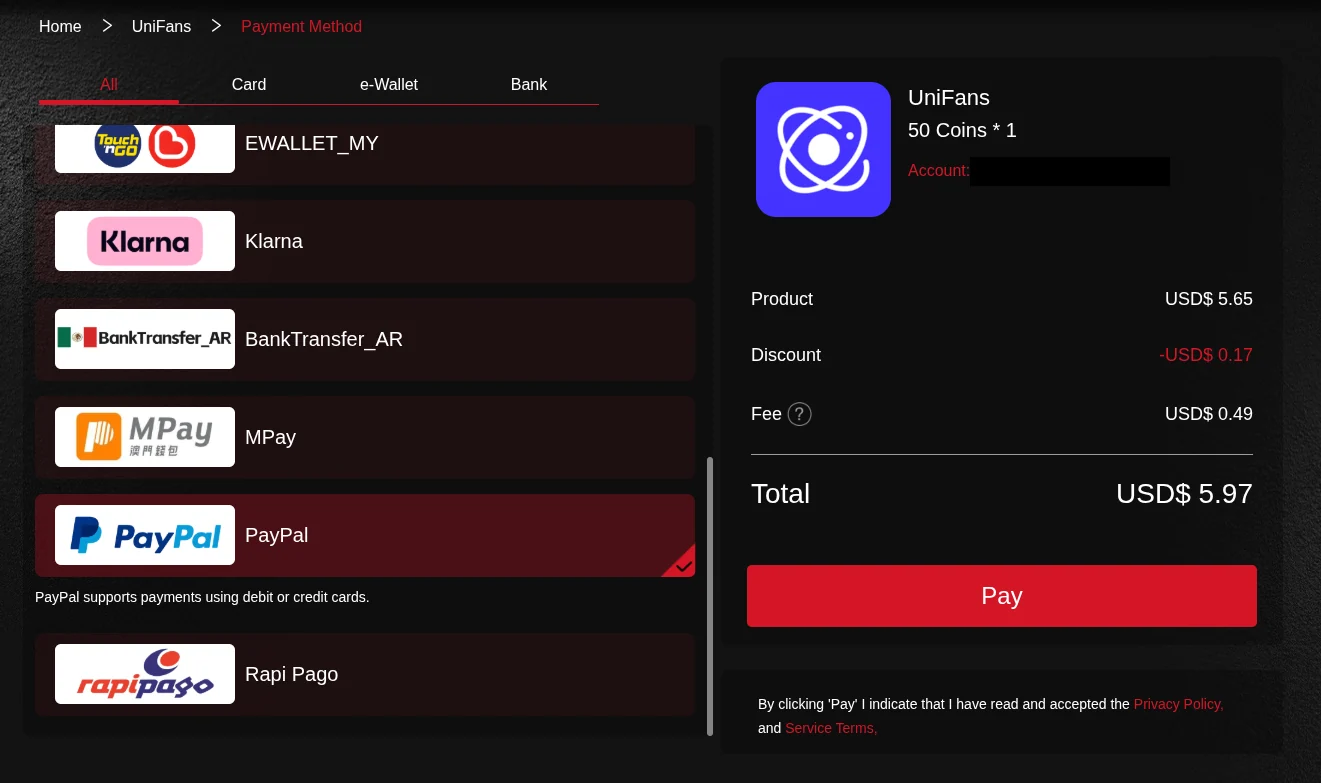Switch to the All tab
The width and height of the screenshot is (1321, 783).
[109, 85]
